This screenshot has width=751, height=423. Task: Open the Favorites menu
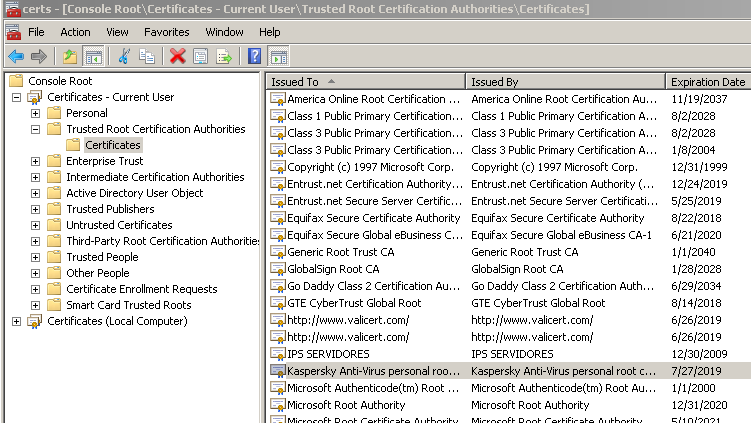point(167,32)
